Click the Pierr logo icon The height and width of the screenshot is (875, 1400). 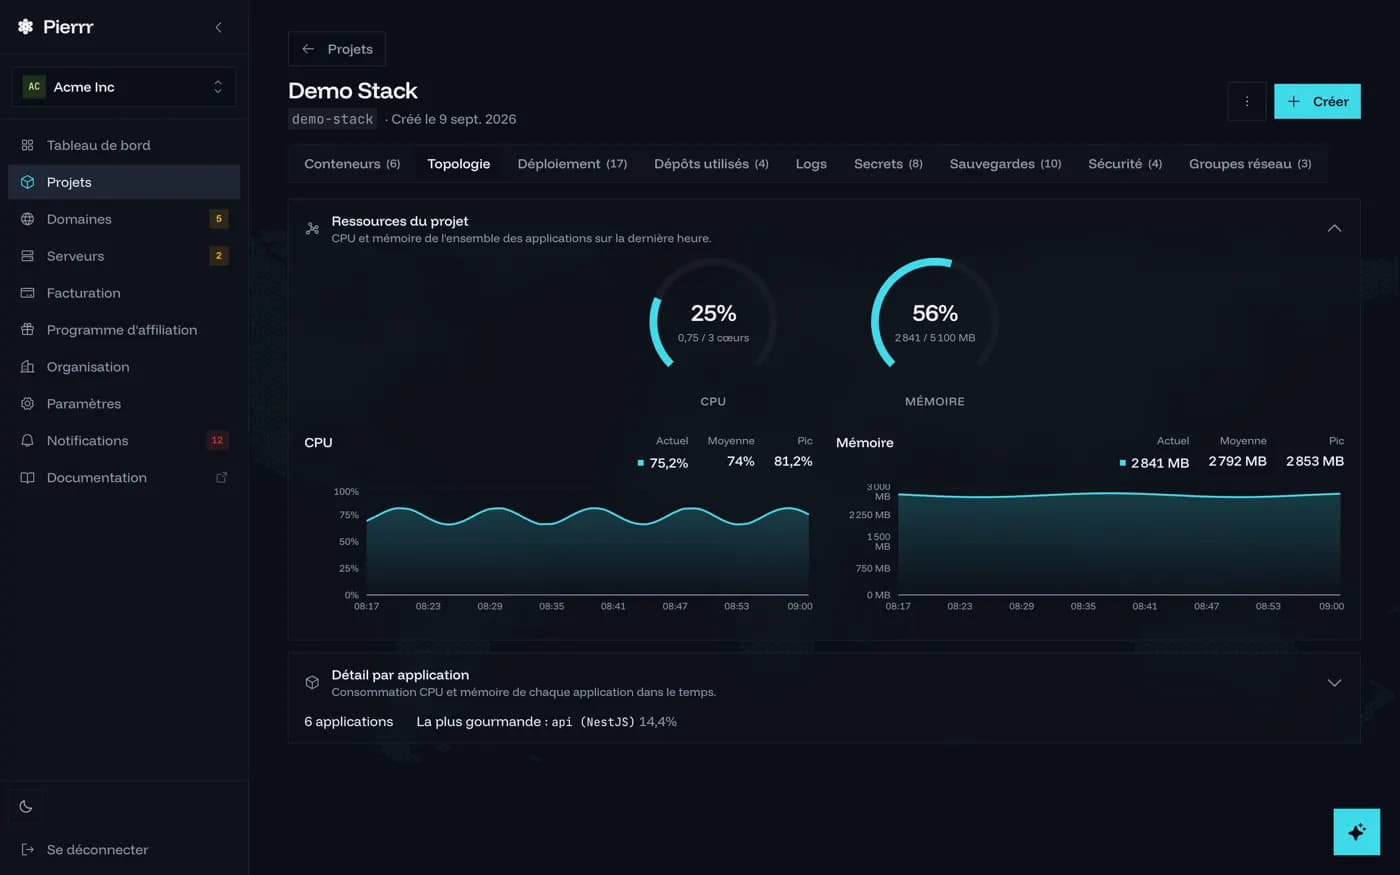[26, 27]
